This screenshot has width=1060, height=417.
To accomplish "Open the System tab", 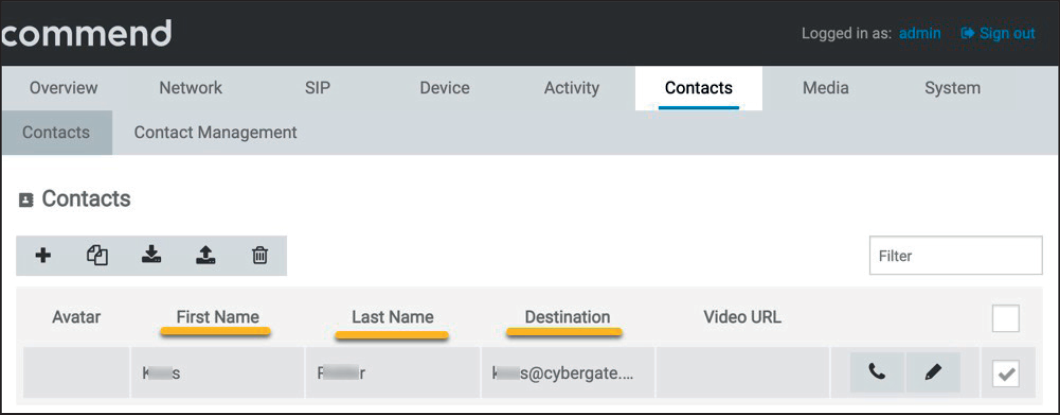I will 952,88.
